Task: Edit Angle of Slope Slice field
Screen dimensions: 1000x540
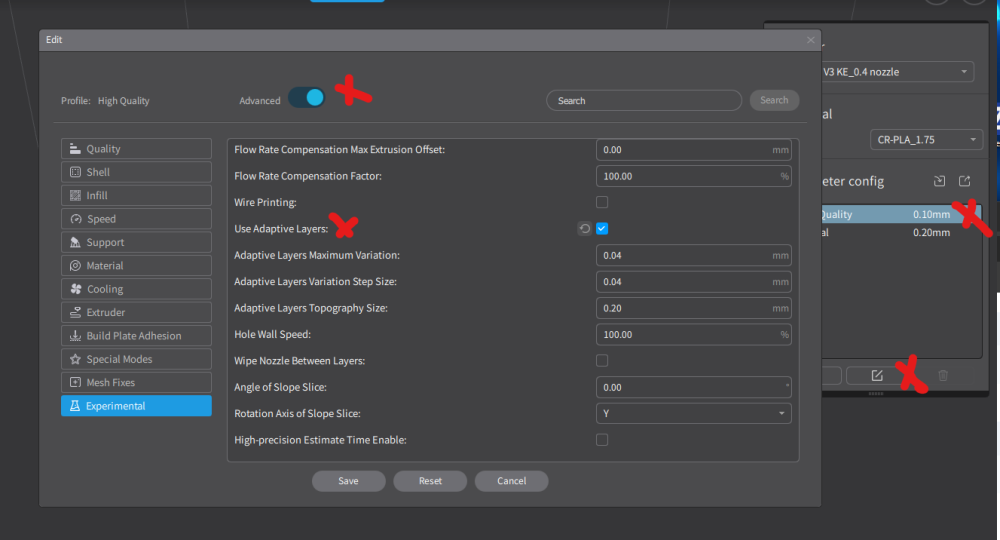Action: (693, 387)
